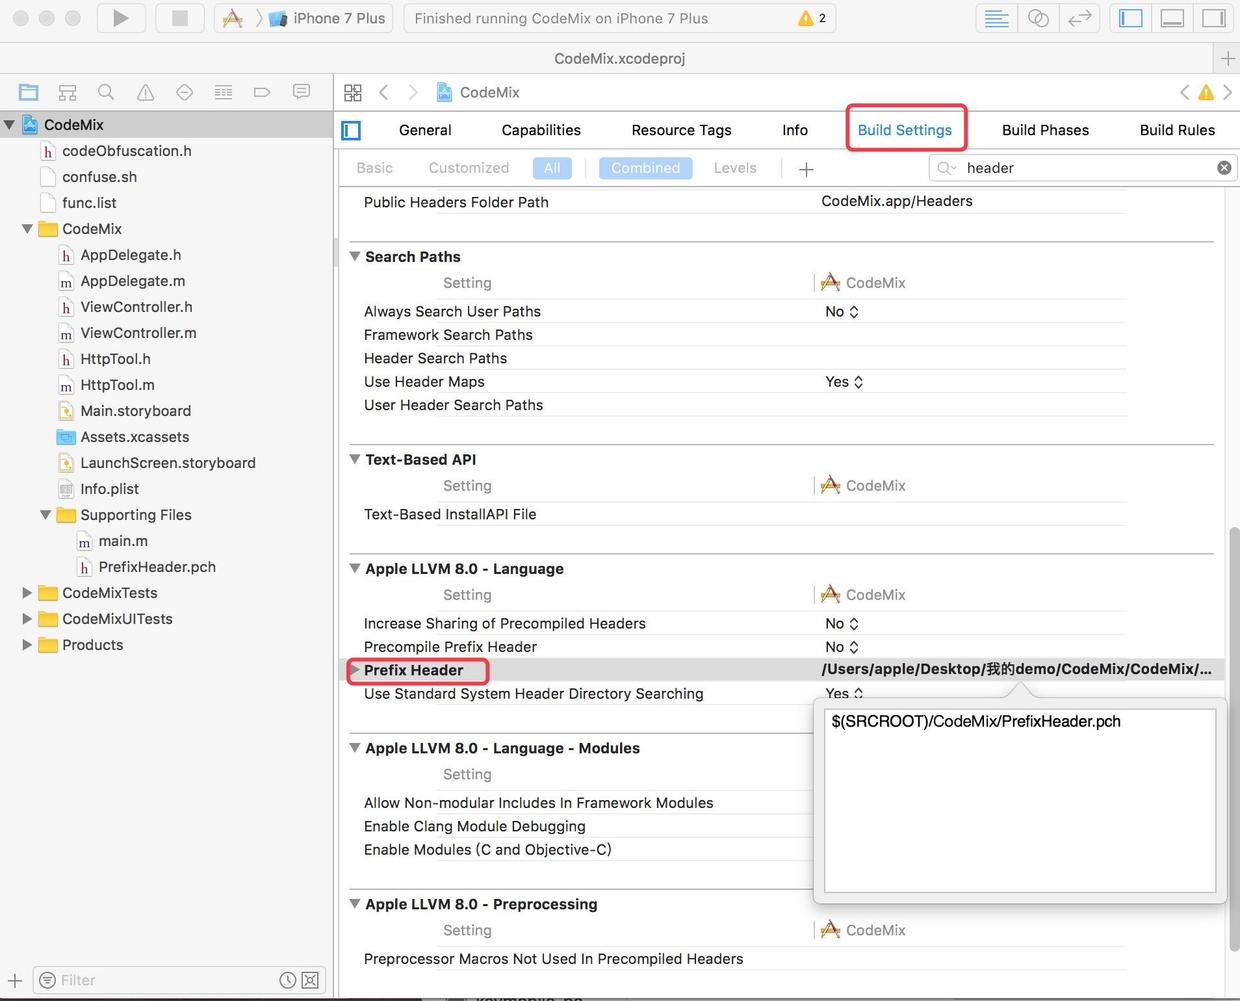Show the Standard editor
Screen dimensions: 1240x1001
point(997,18)
